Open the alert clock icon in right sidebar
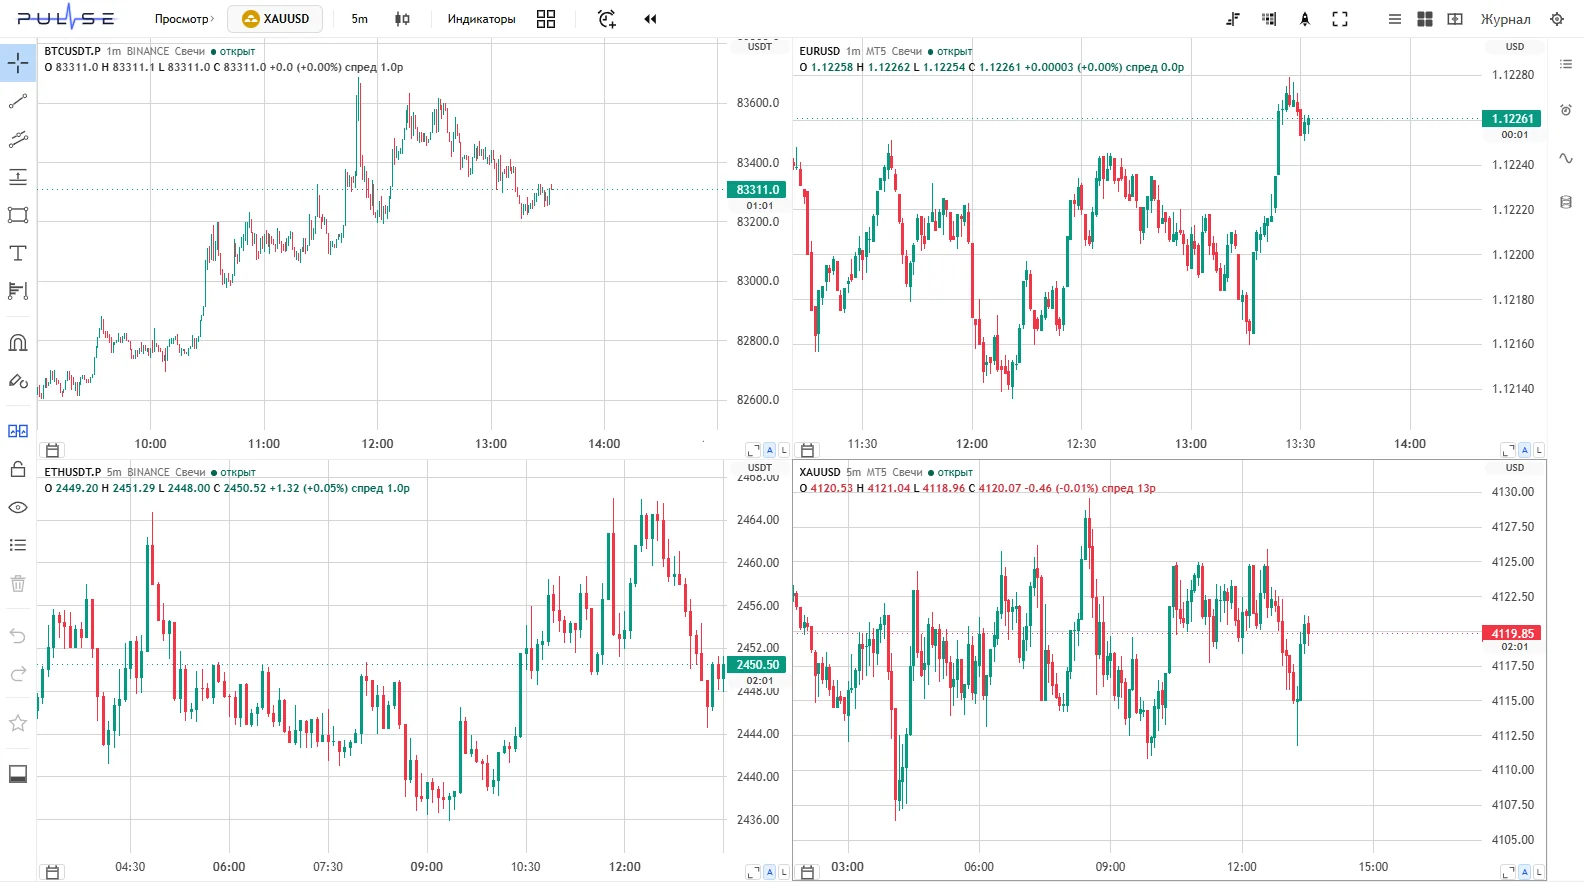1584x882 pixels. click(x=1566, y=110)
